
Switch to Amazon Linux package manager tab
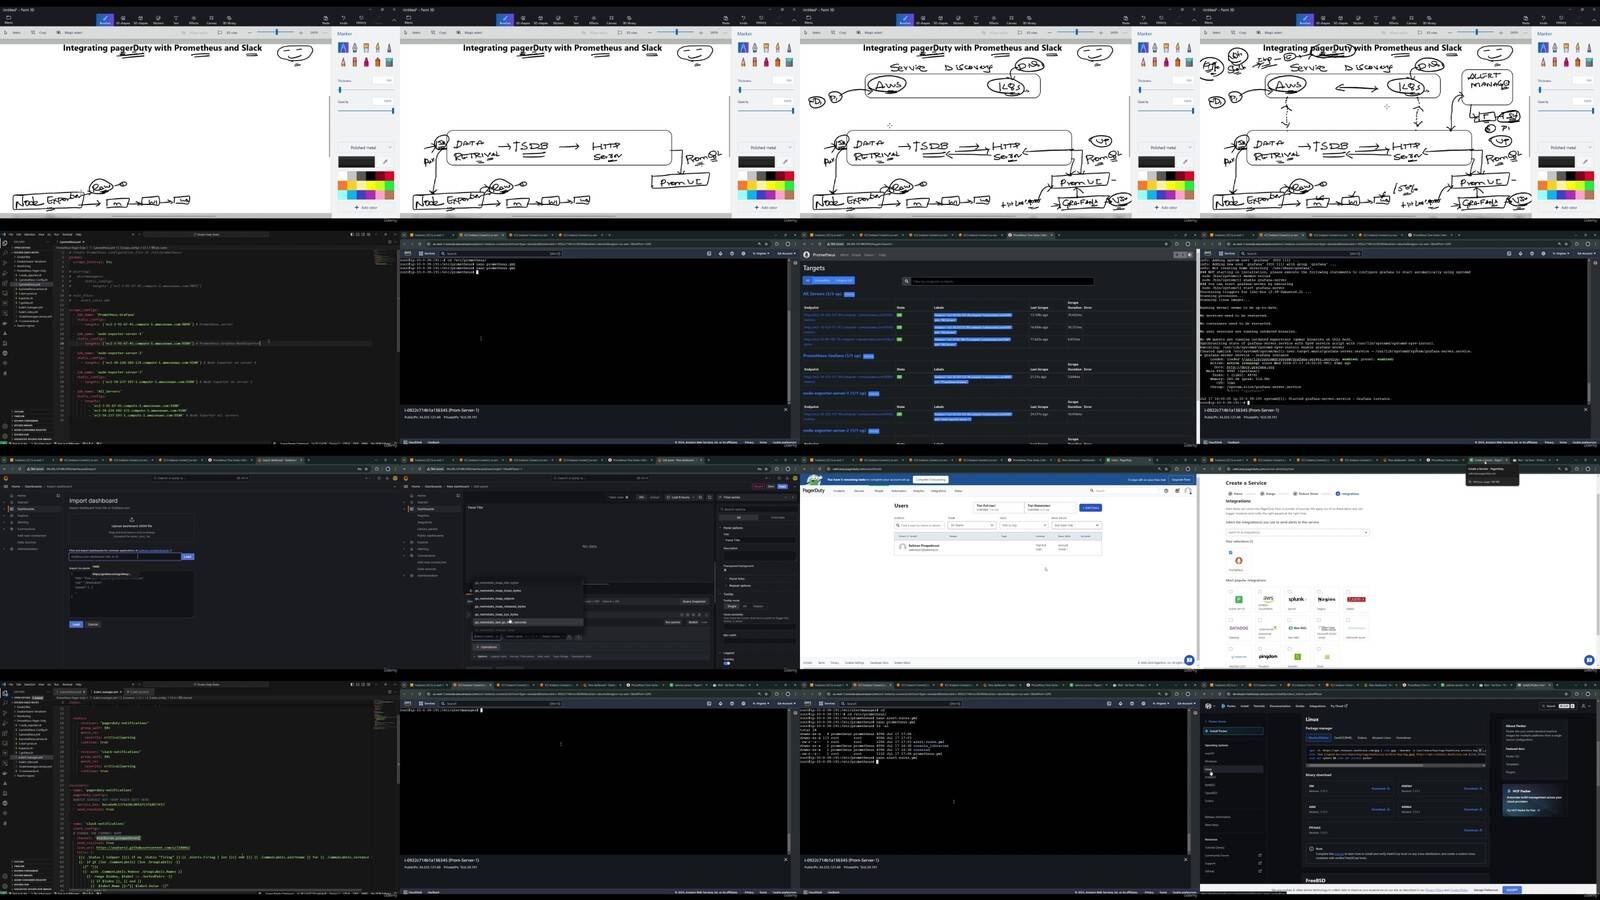[1381, 738]
